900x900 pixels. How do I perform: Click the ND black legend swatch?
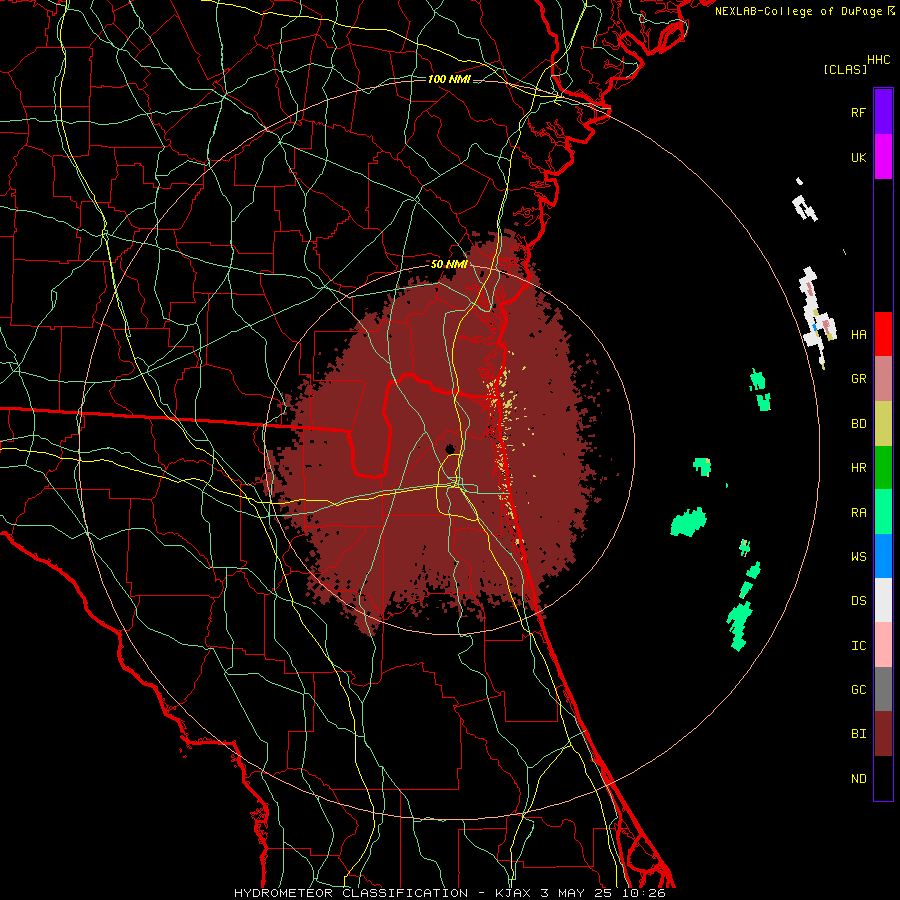pyautogui.click(x=883, y=778)
